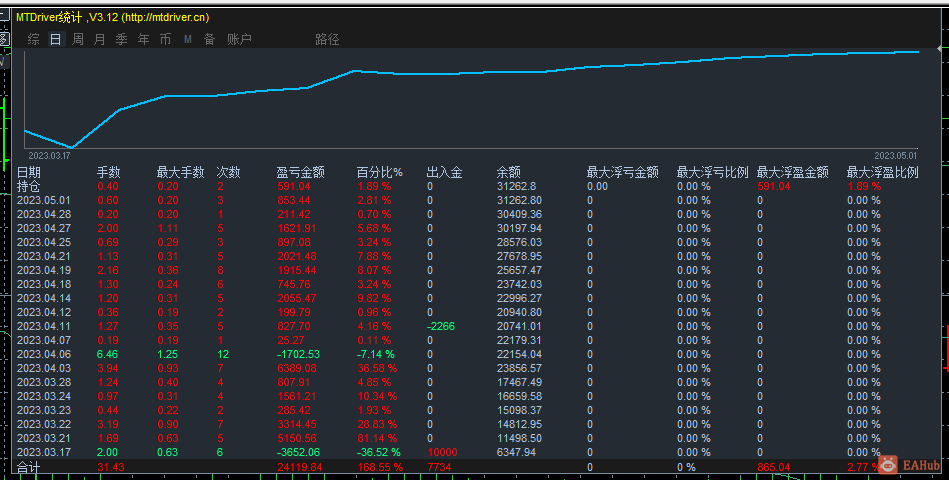Screen dimensions: 949x480
Task: Click the 余额 column header
Action: (x=508, y=173)
